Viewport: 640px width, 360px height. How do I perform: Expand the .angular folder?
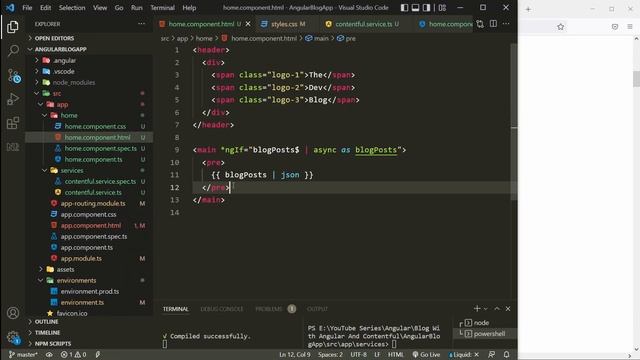click(64, 60)
